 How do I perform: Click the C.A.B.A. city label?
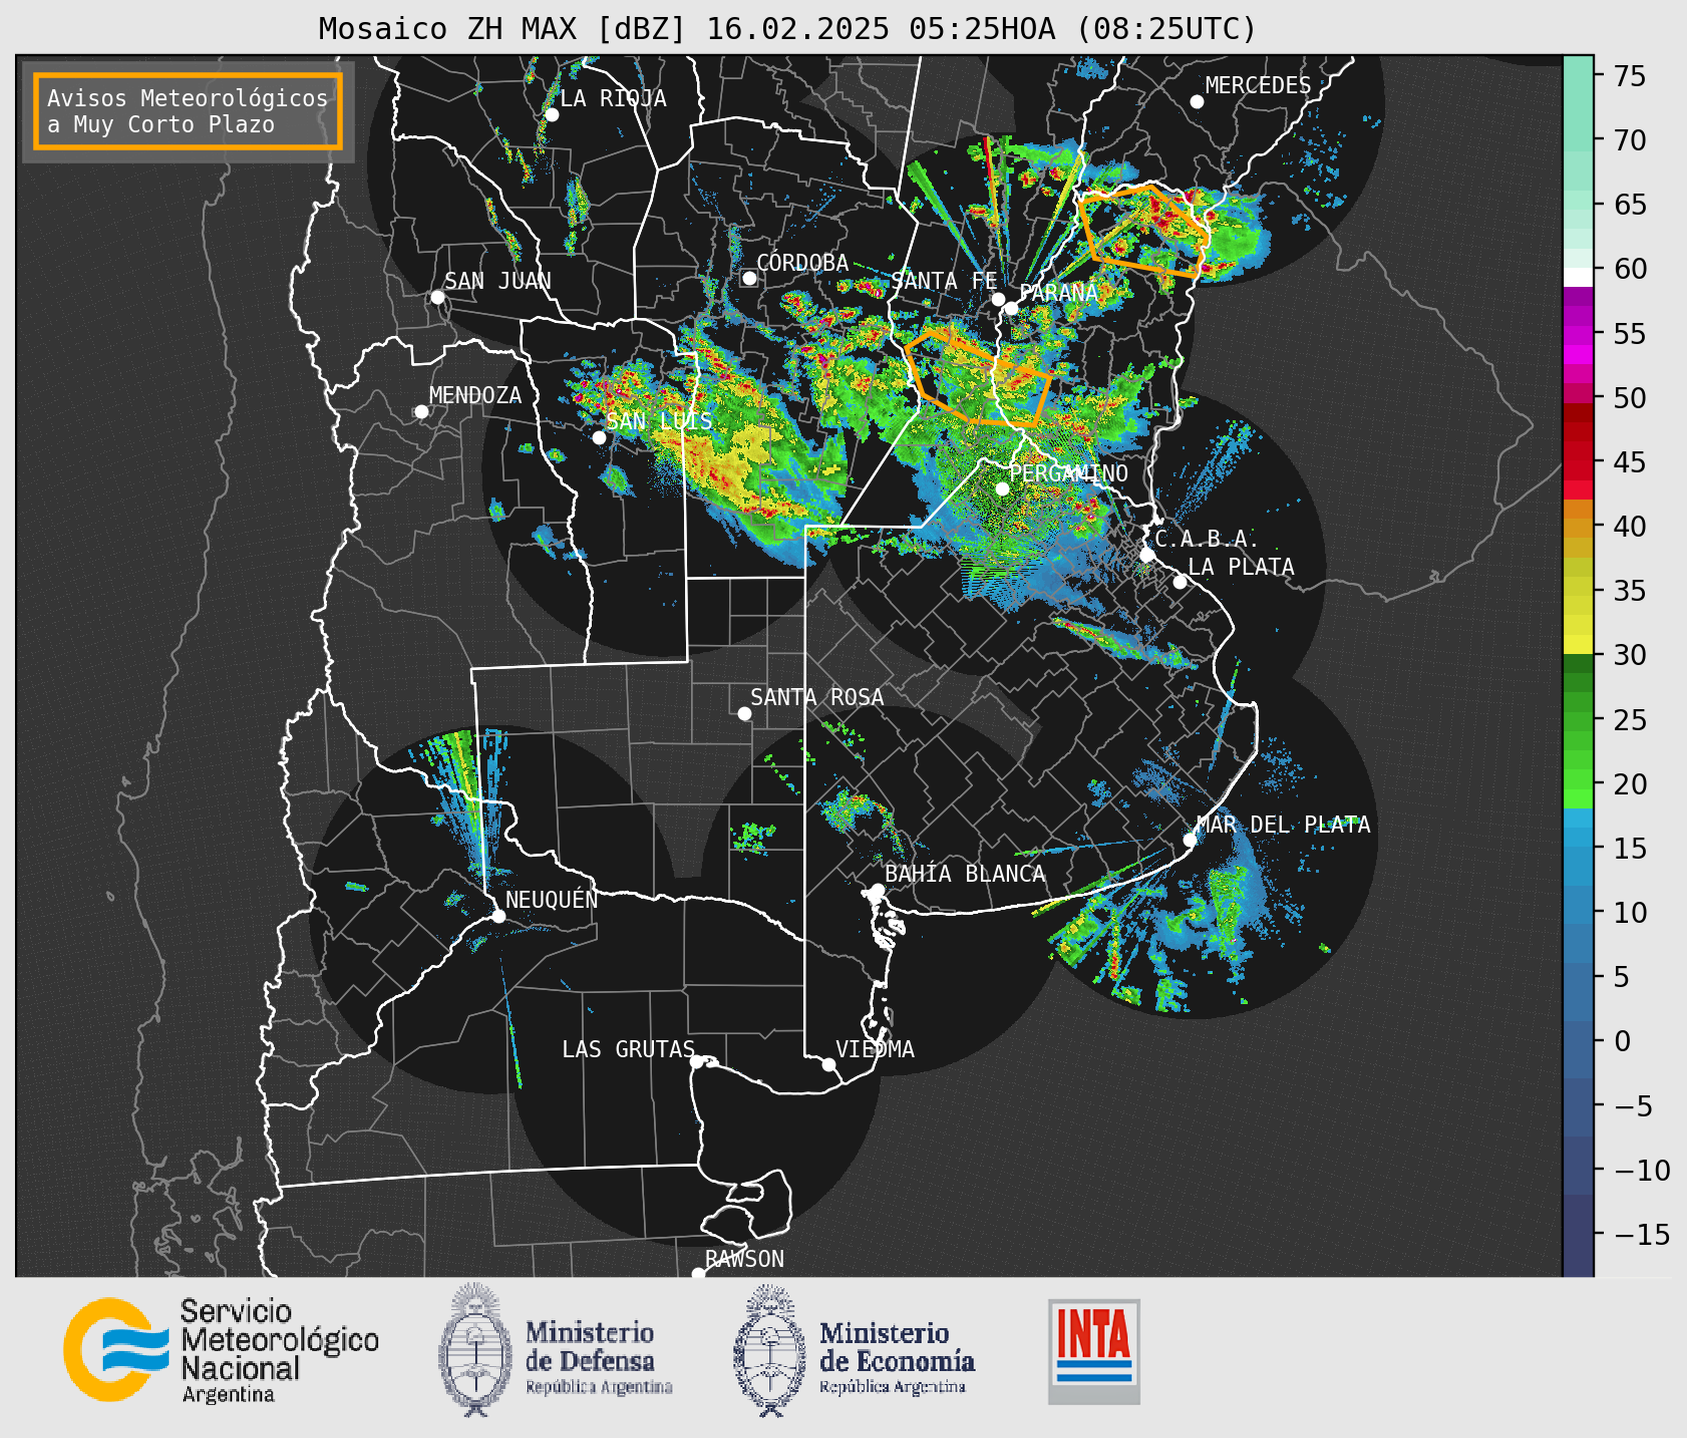(x=1207, y=539)
